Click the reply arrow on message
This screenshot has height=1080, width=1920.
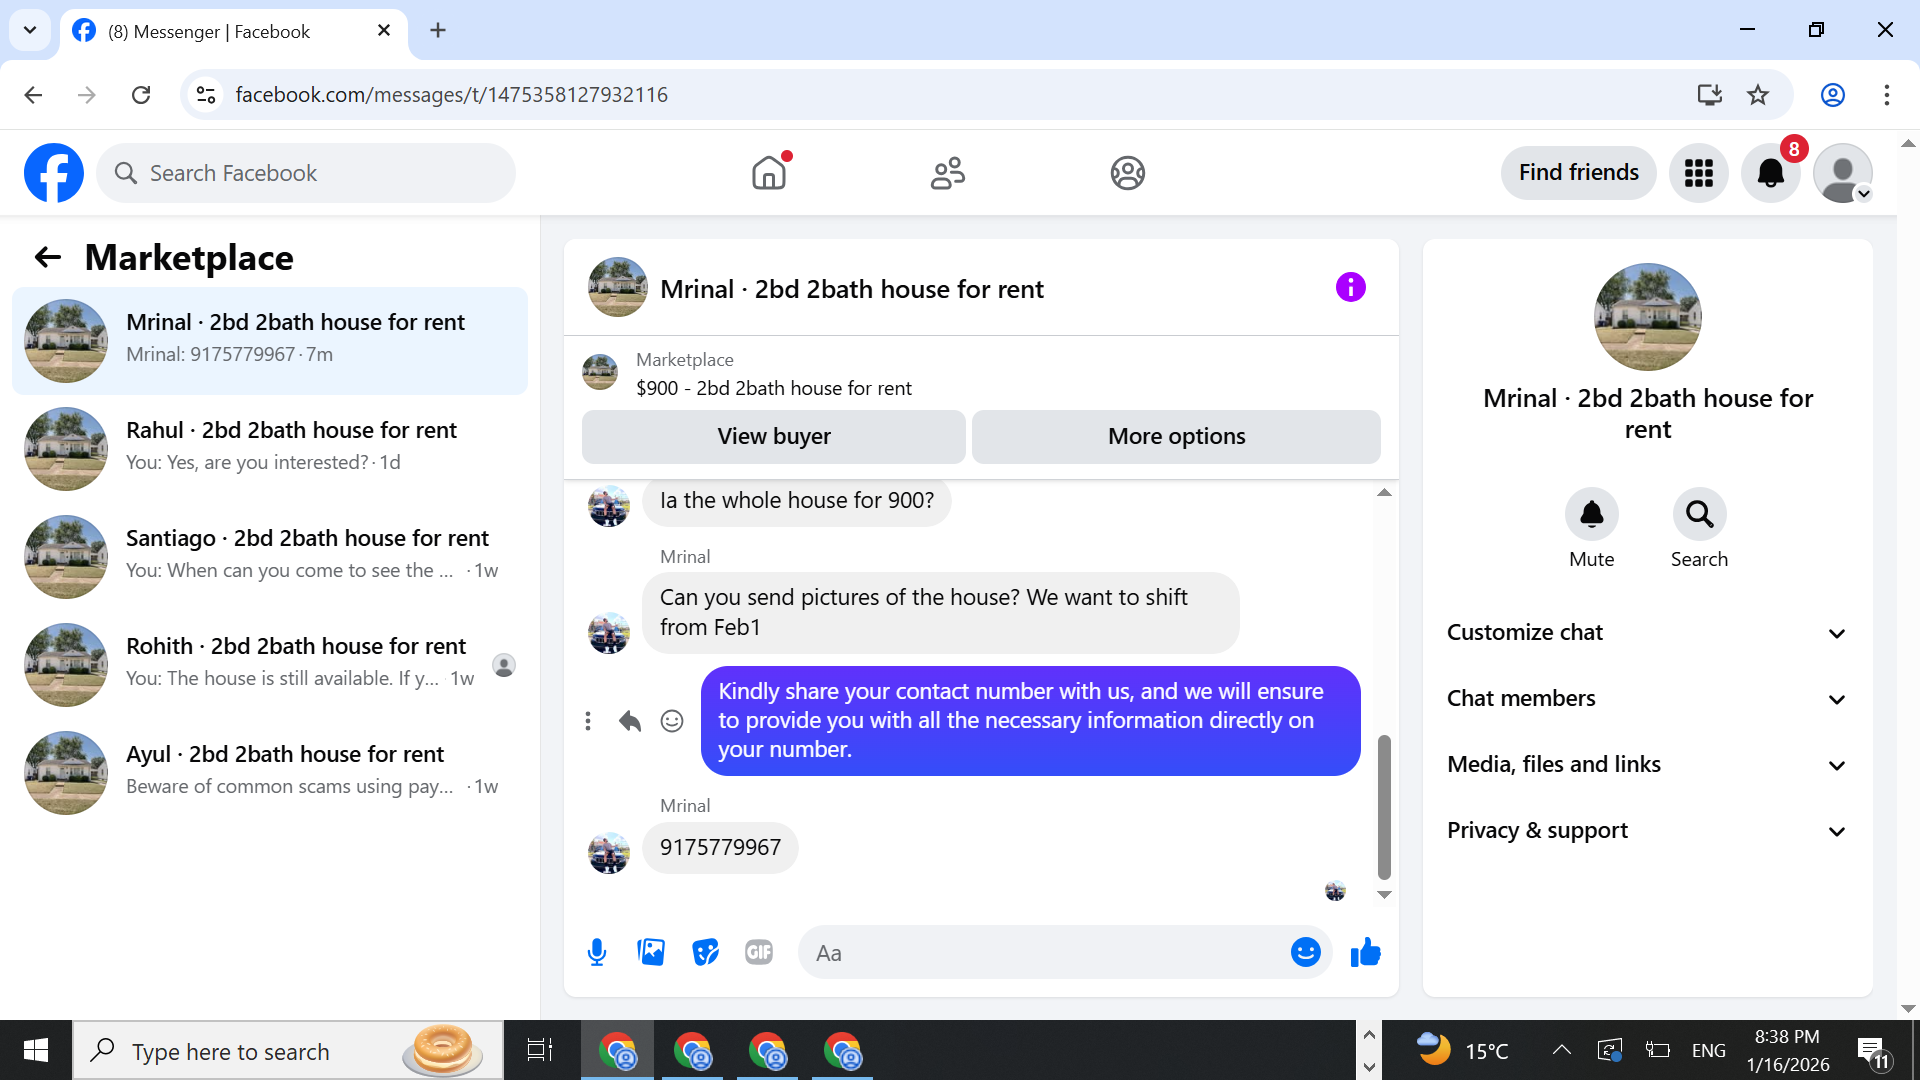[x=629, y=721]
